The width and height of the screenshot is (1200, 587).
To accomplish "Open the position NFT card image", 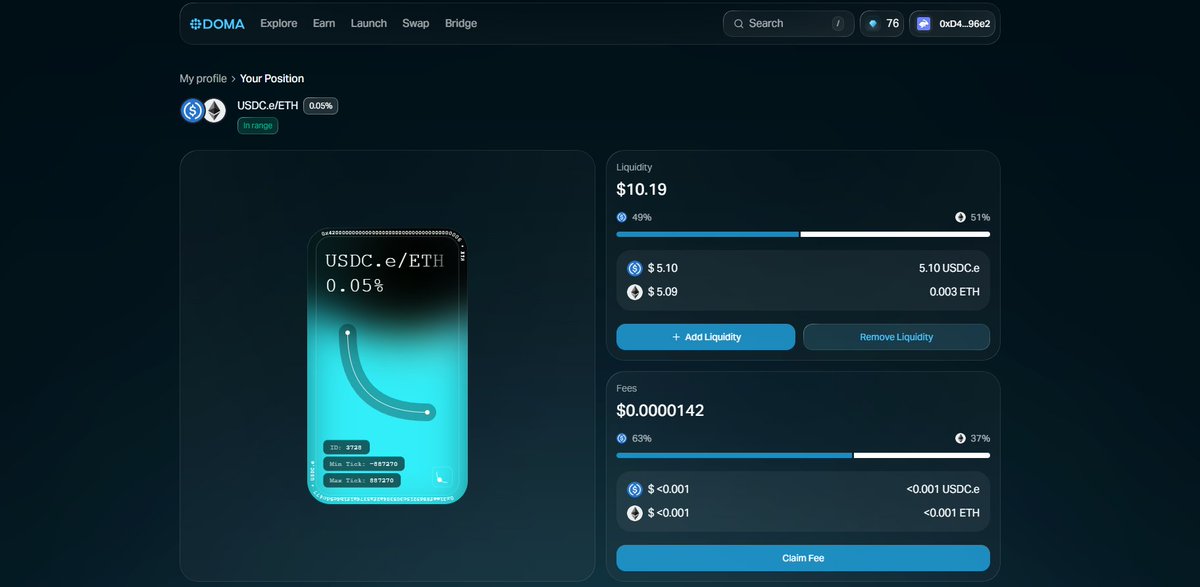I will pyautogui.click(x=387, y=366).
